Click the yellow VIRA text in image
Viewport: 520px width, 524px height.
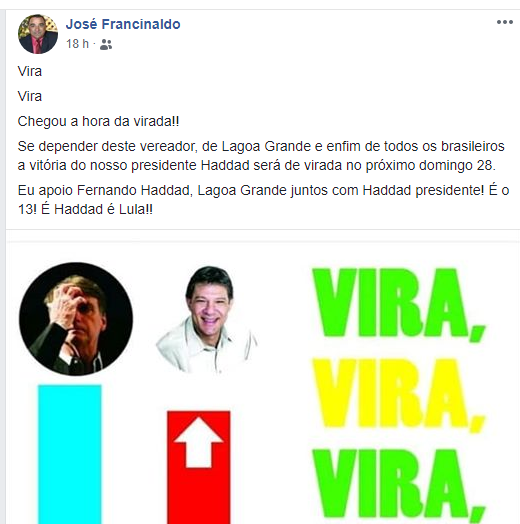click(x=399, y=395)
